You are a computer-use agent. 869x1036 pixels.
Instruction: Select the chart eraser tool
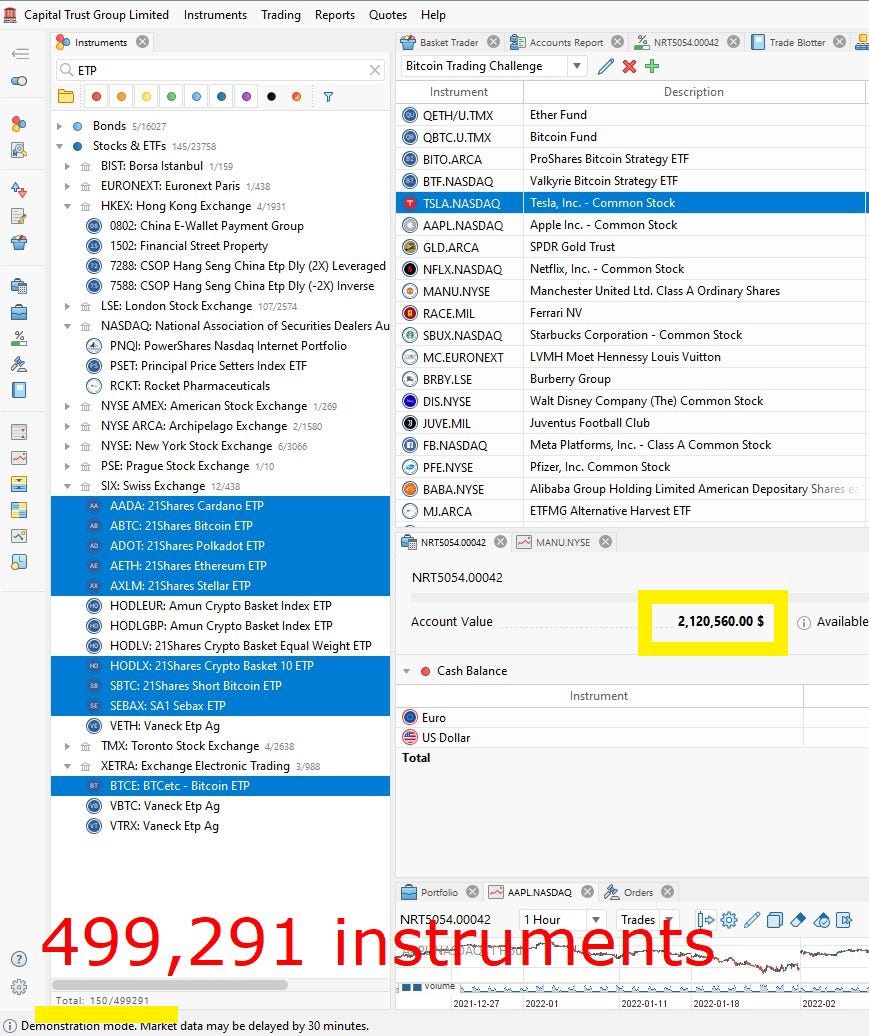(x=798, y=920)
